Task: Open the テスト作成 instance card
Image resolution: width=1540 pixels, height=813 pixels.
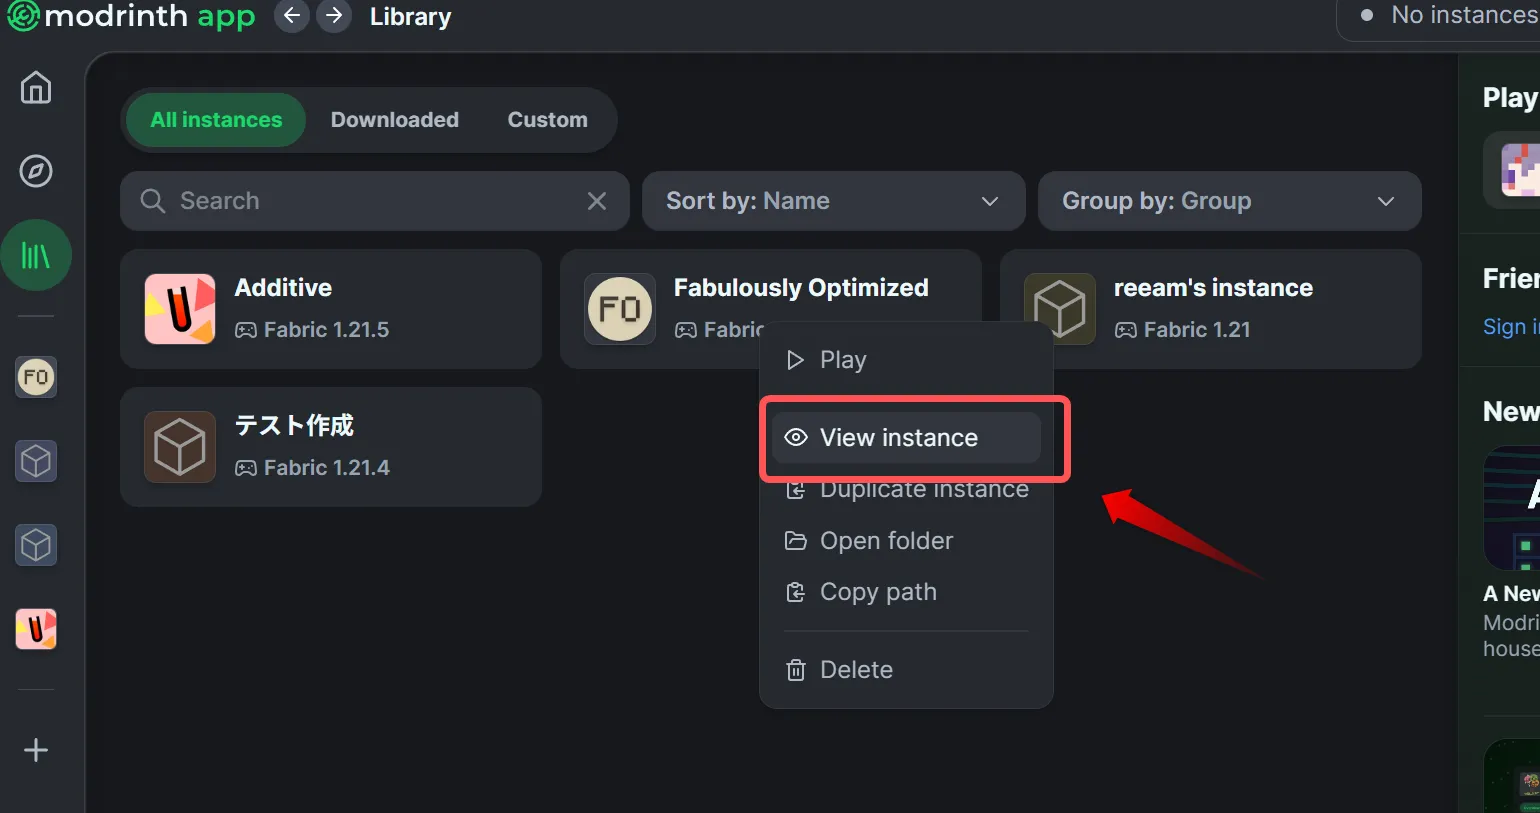Action: [330, 447]
